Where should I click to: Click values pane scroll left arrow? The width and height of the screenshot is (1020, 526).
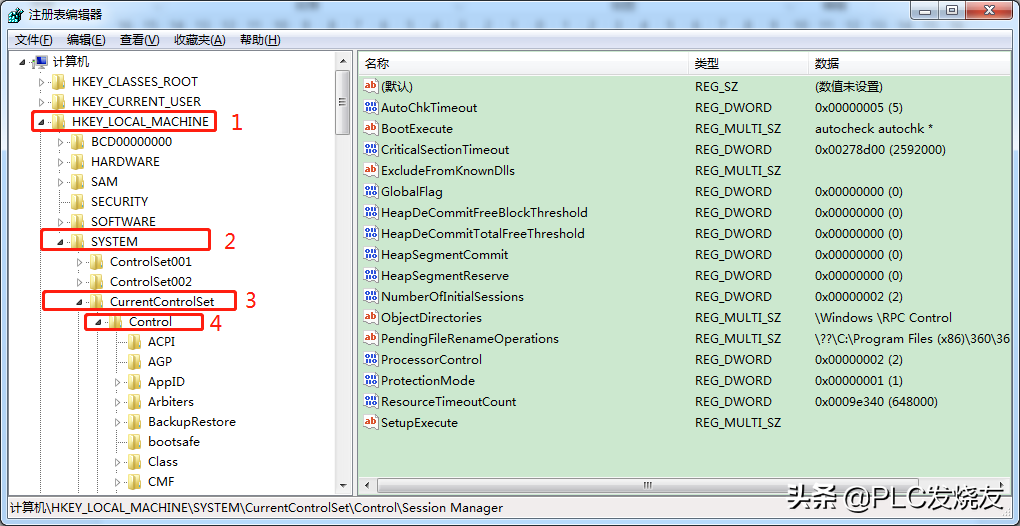(x=366, y=486)
